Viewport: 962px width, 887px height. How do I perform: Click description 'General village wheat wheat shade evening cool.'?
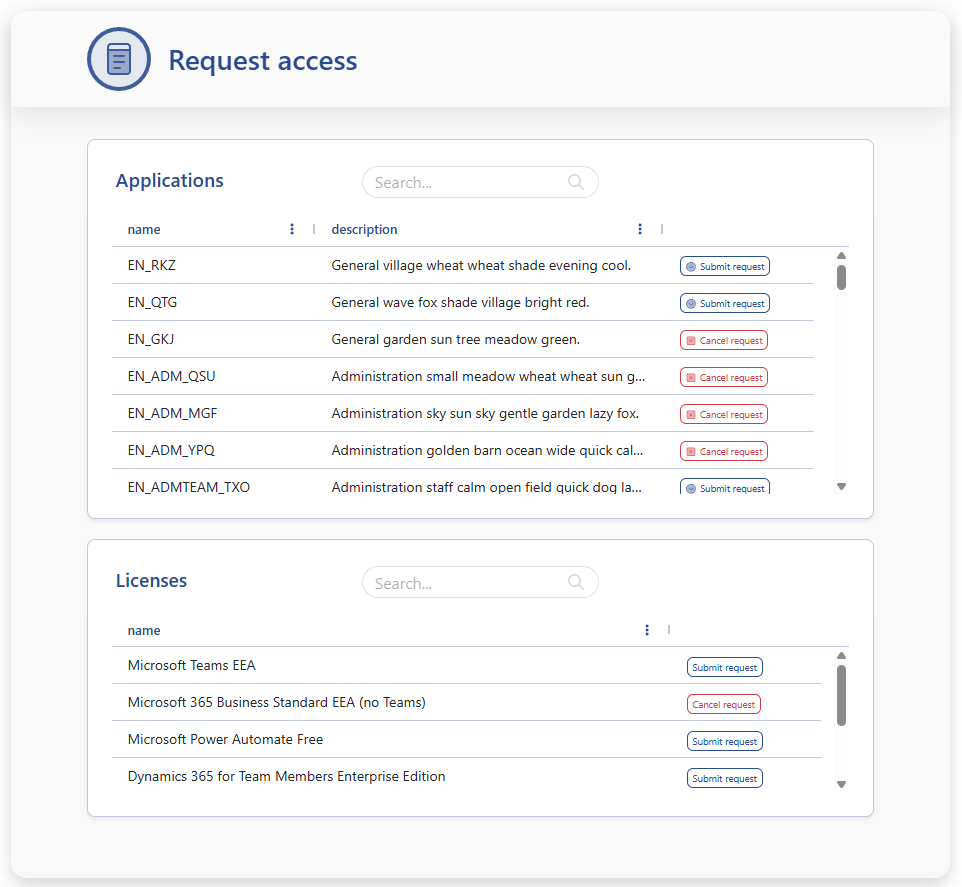point(481,265)
